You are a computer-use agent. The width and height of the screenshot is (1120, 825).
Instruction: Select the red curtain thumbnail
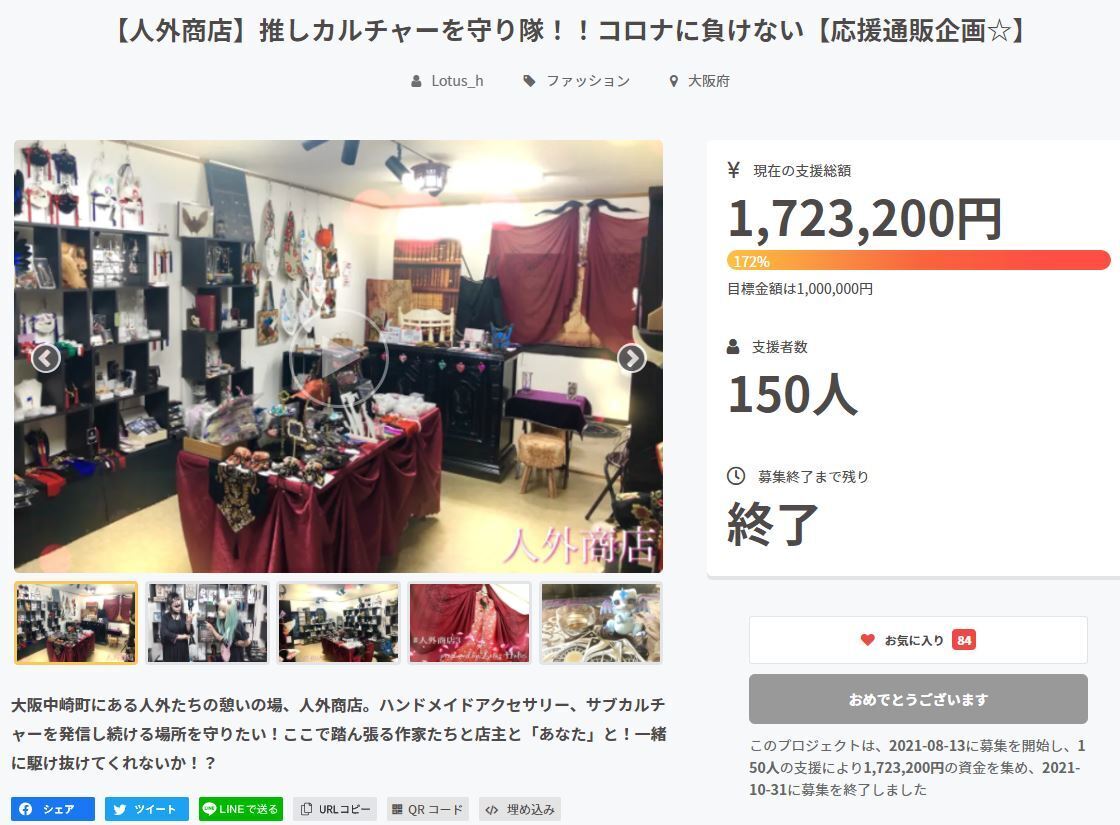click(470, 623)
